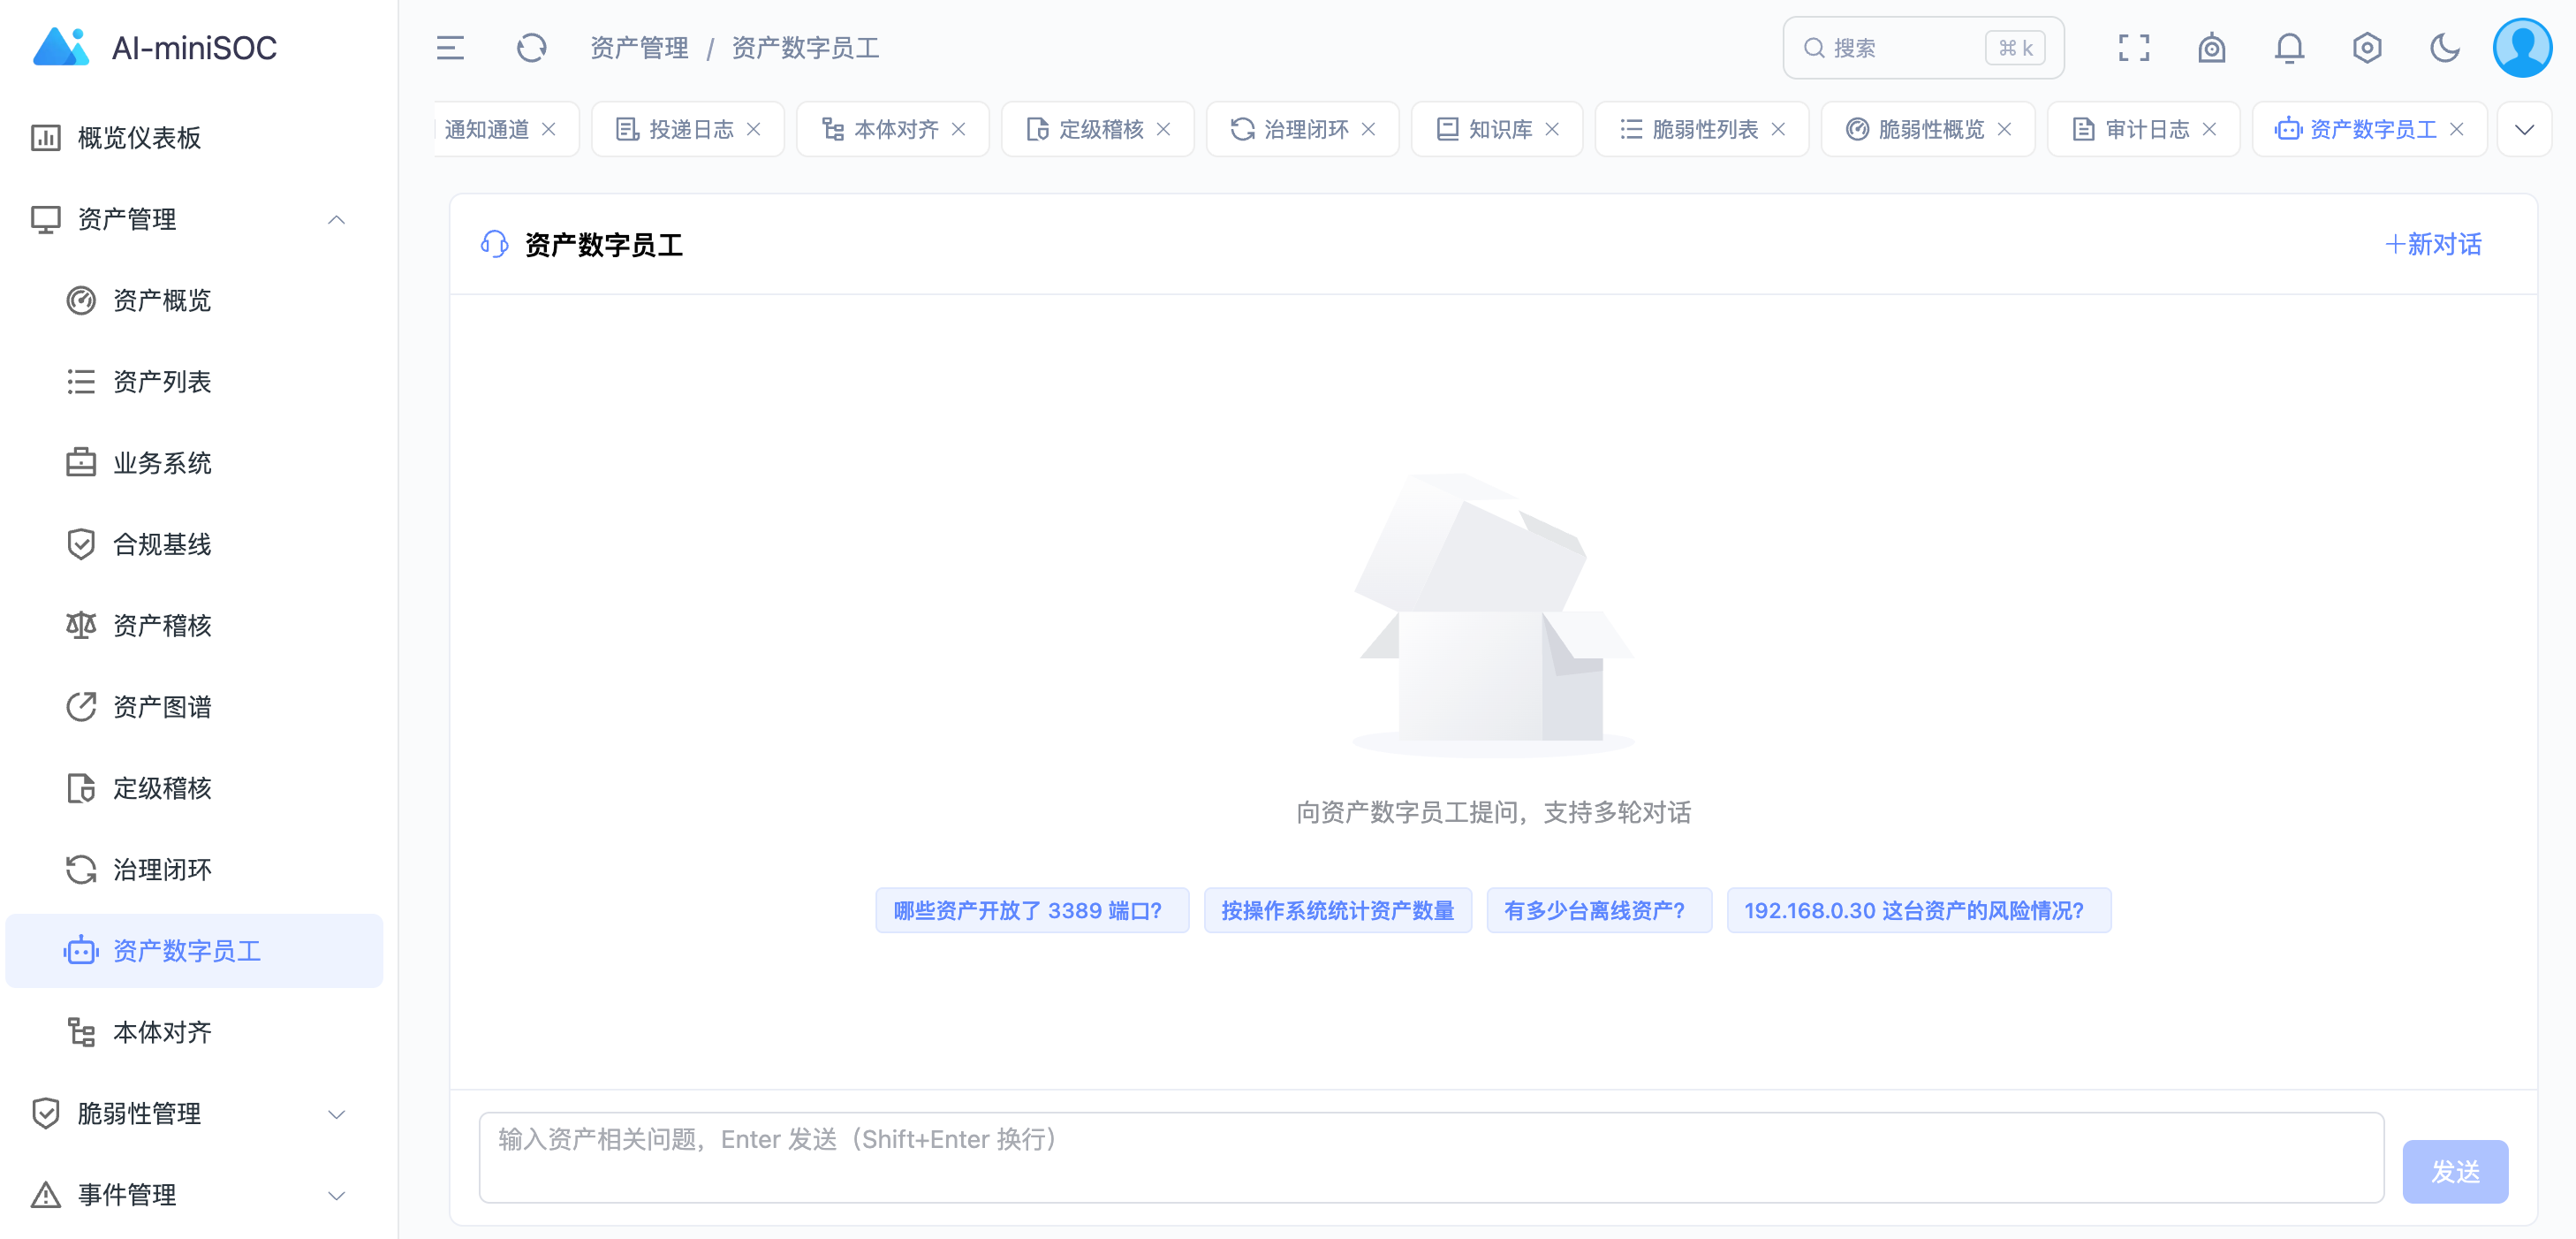Collapse the 资产管理 sidebar group
The image size is (2576, 1239).
[195, 219]
